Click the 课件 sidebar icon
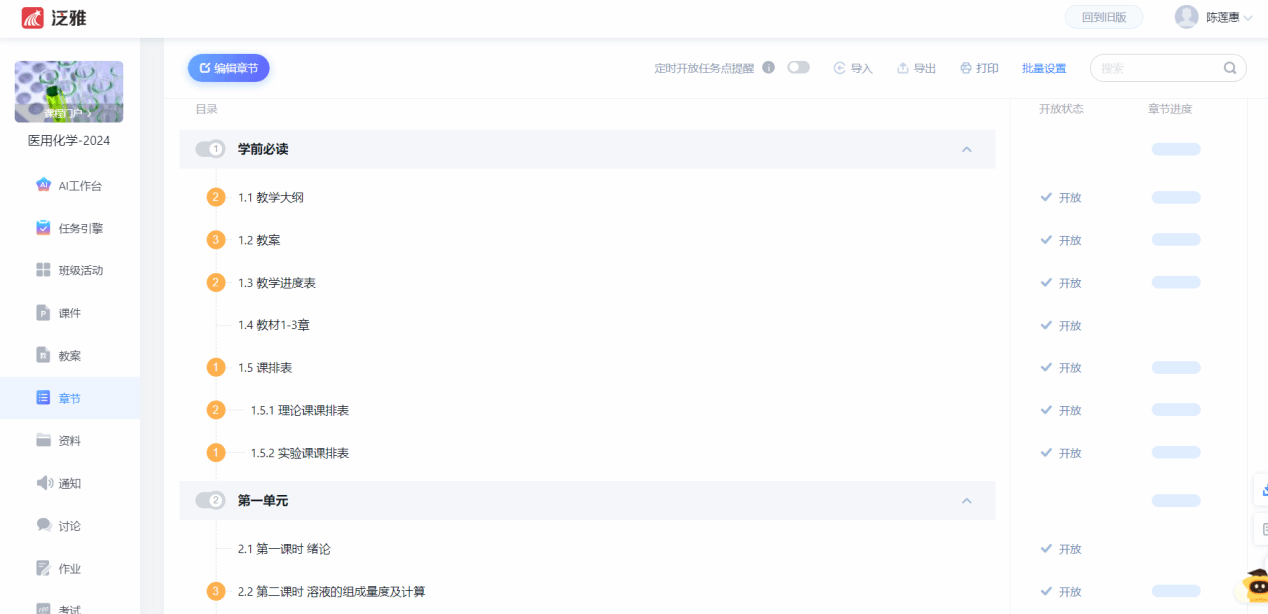This screenshot has height=614, width=1268. [x=43, y=313]
